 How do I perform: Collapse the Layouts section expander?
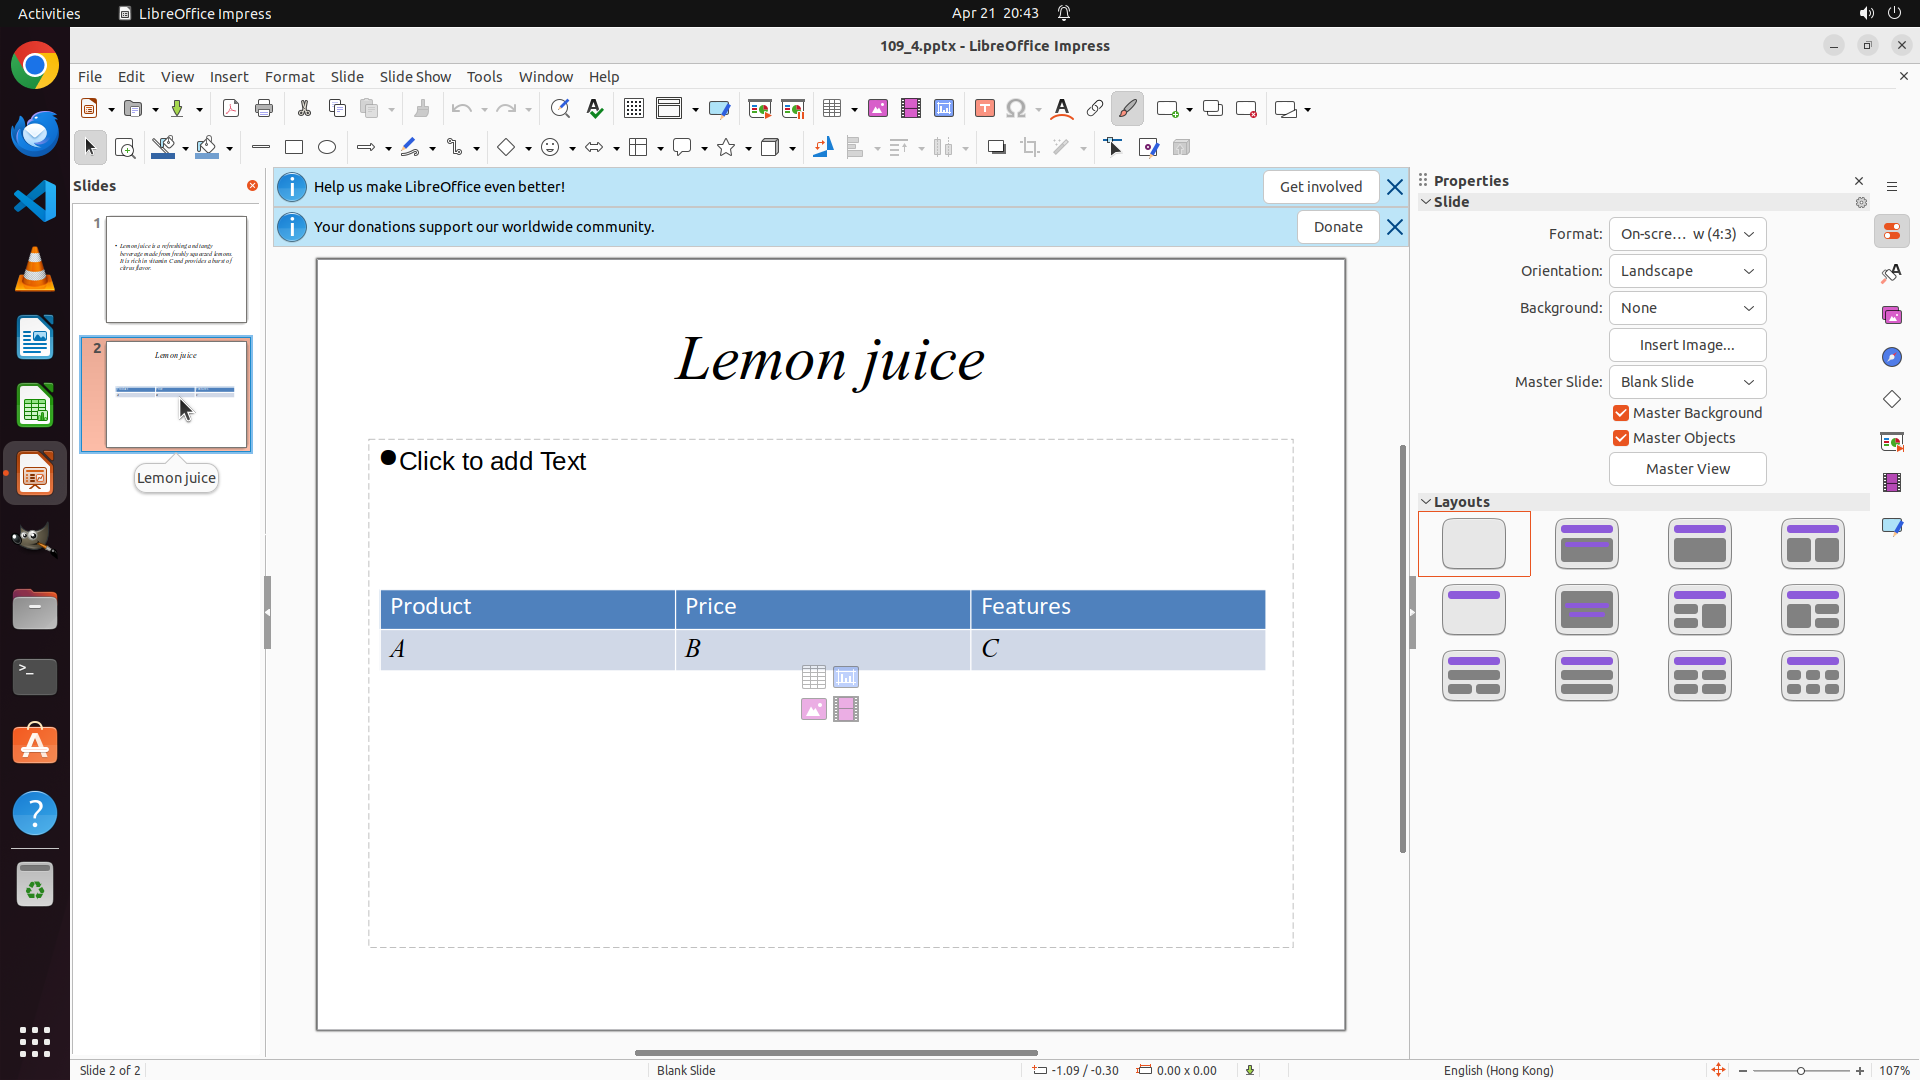coord(1426,502)
